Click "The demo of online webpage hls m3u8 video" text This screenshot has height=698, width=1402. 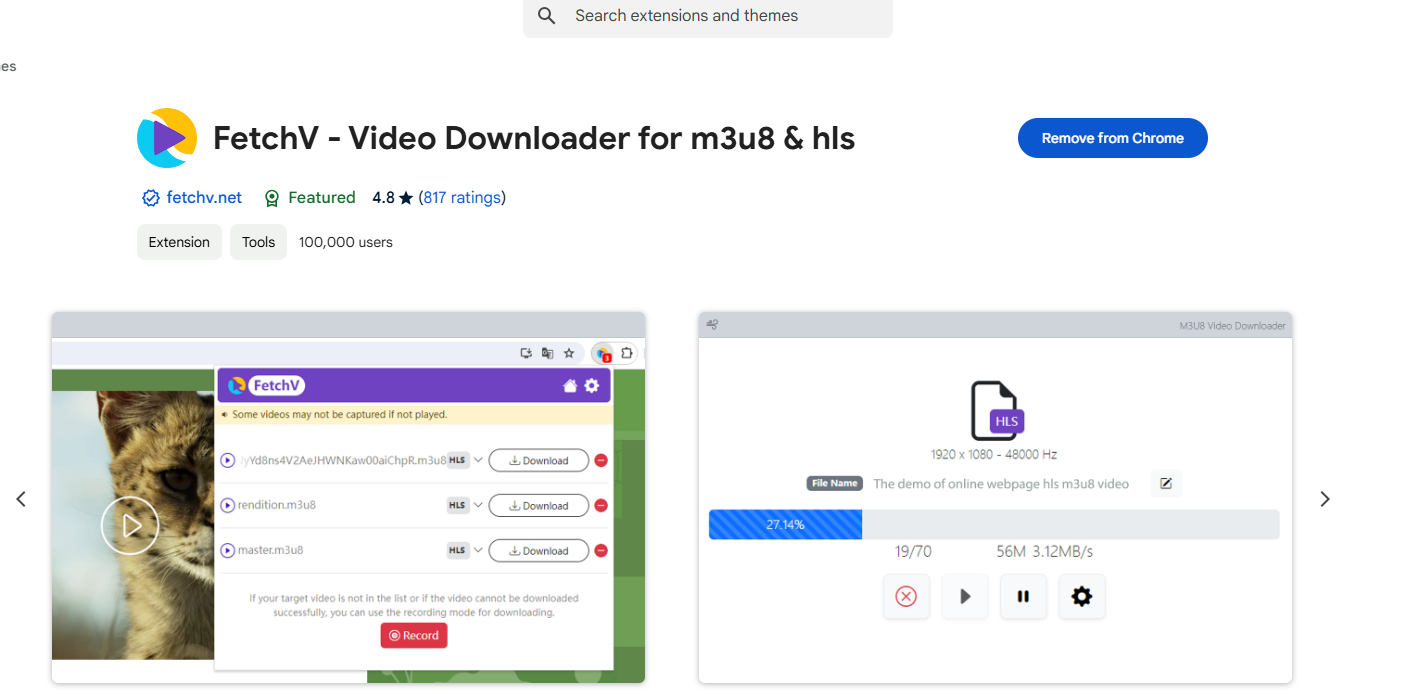(x=1001, y=484)
